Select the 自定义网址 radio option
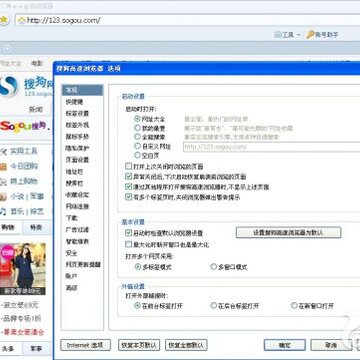This screenshot has height=360, width=360. pos(137,146)
